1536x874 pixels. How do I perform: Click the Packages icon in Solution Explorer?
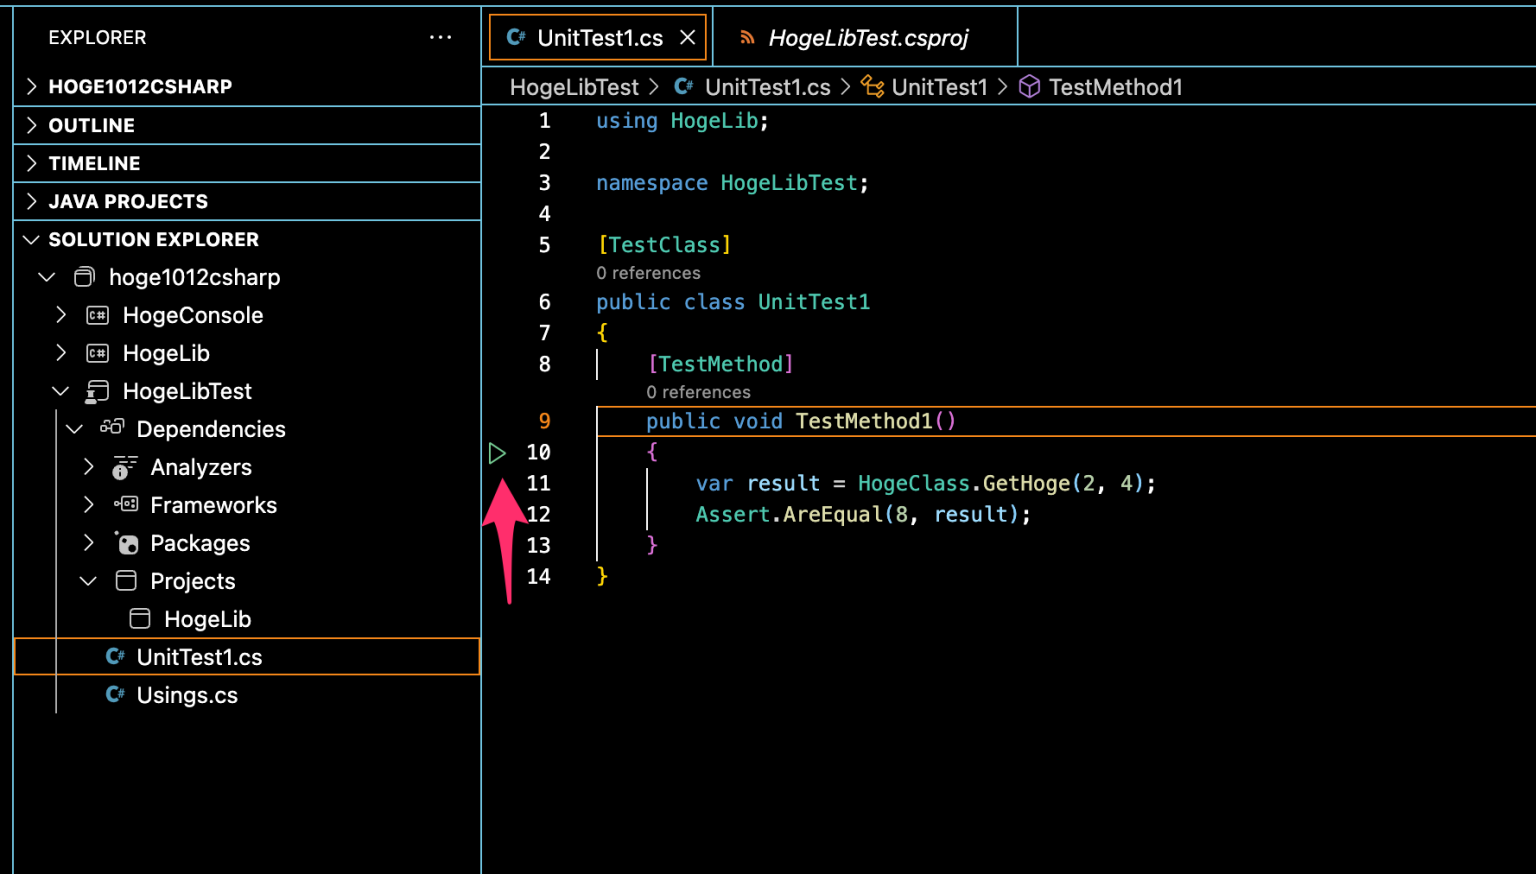[125, 543]
